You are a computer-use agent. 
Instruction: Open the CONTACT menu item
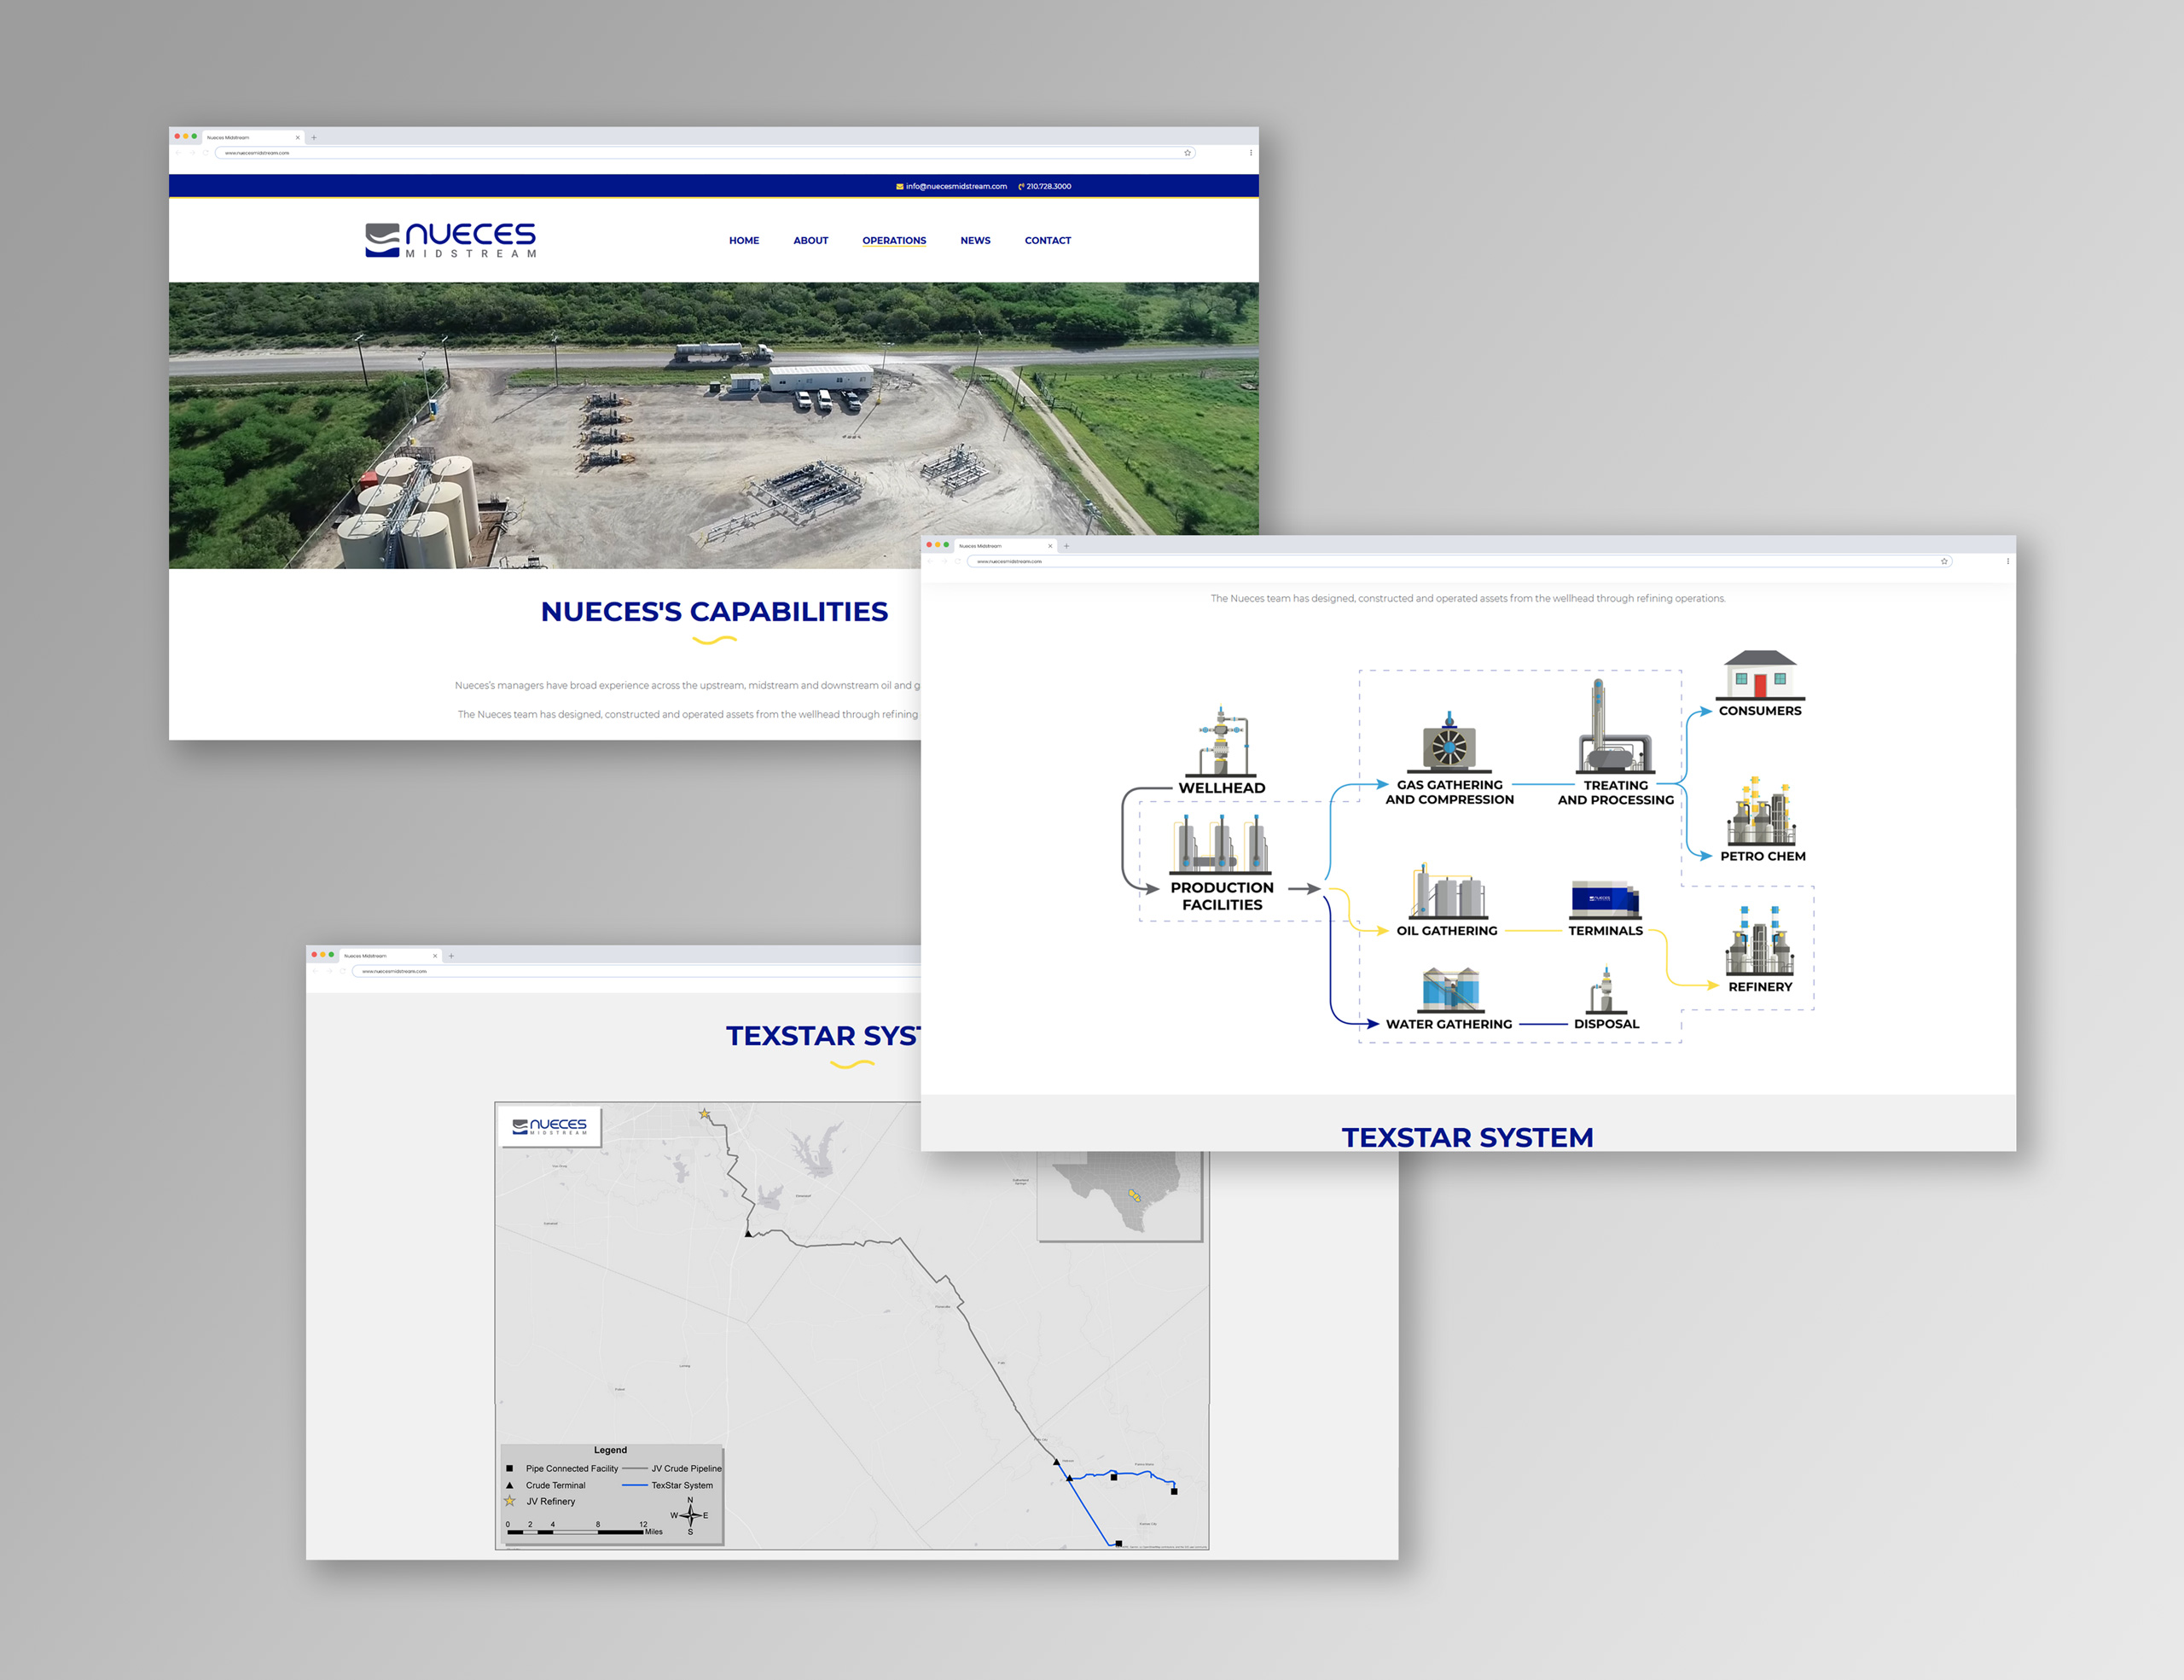click(1048, 241)
